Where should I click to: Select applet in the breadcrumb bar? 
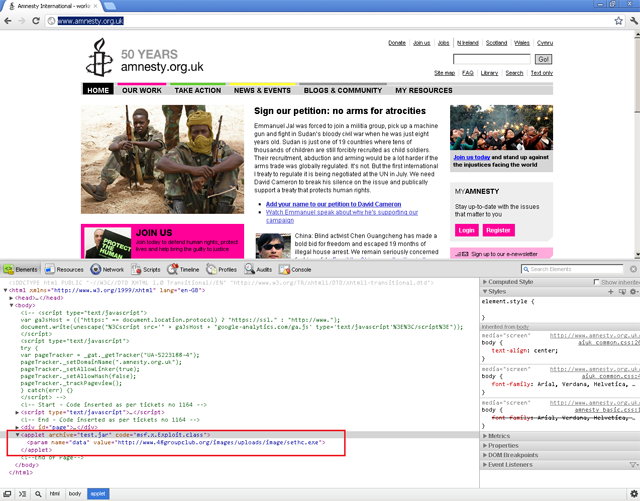click(x=98, y=494)
